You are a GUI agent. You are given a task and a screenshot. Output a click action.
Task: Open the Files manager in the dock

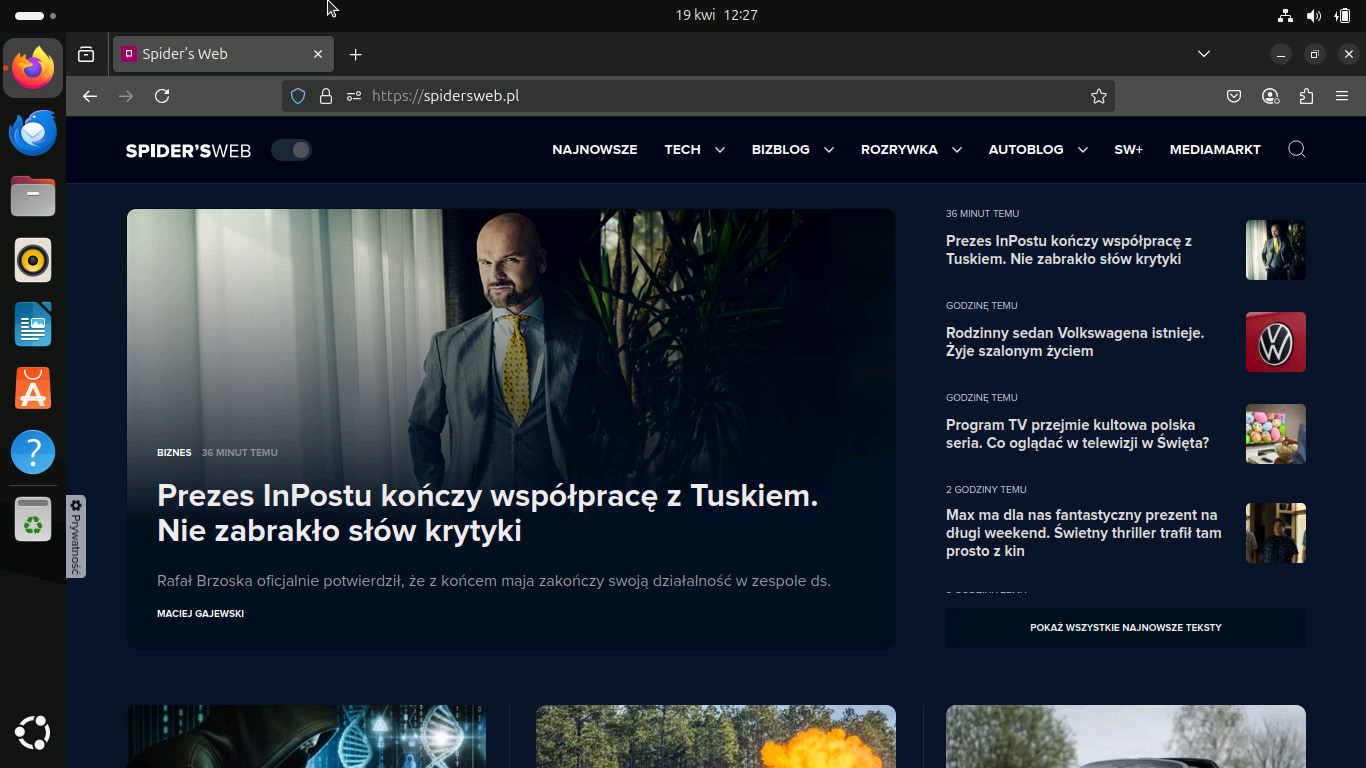point(33,196)
